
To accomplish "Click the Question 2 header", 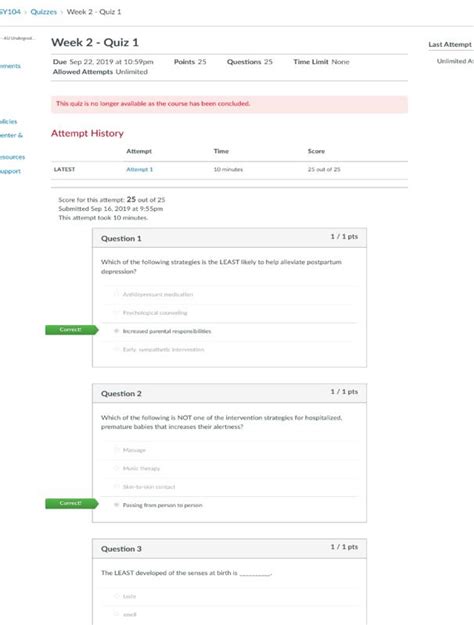I will click(x=229, y=393).
